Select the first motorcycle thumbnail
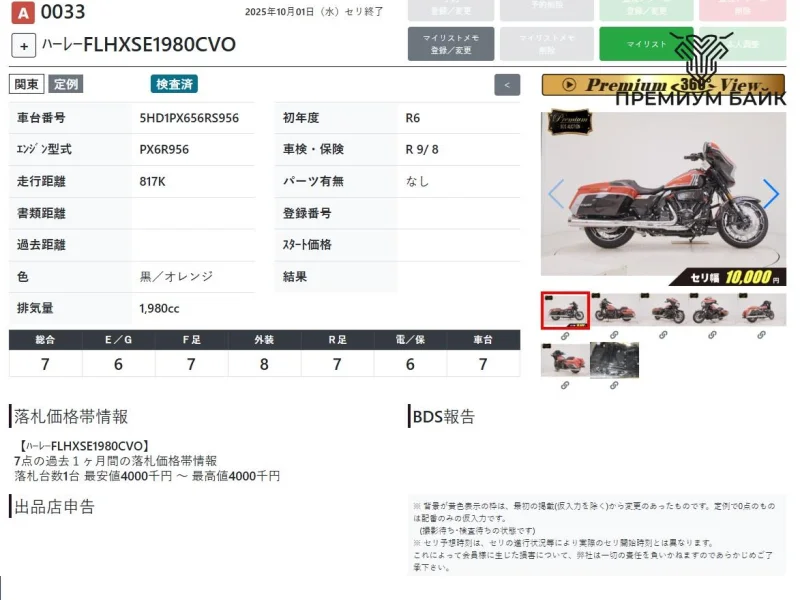The height and width of the screenshot is (600, 800). (565, 310)
